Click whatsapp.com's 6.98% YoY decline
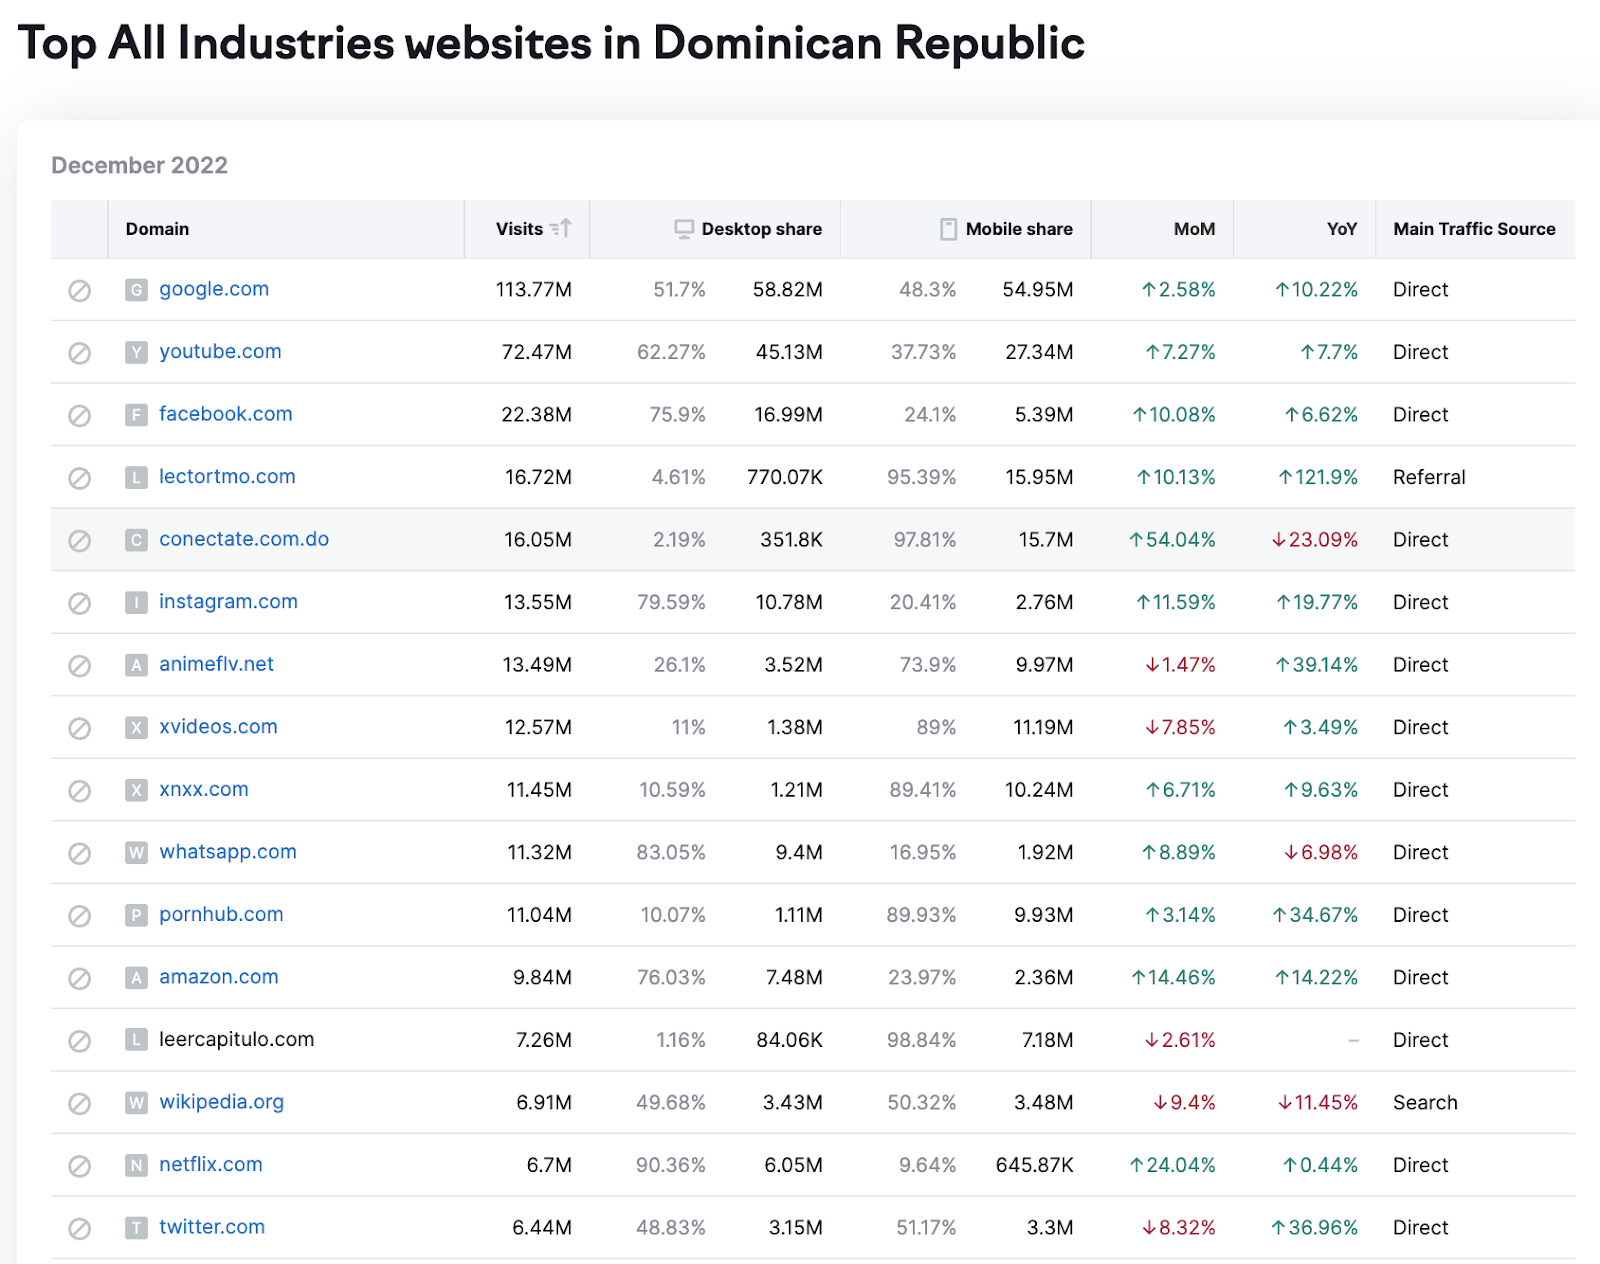Screen dimensions: 1600x1264 (1321, 852)
